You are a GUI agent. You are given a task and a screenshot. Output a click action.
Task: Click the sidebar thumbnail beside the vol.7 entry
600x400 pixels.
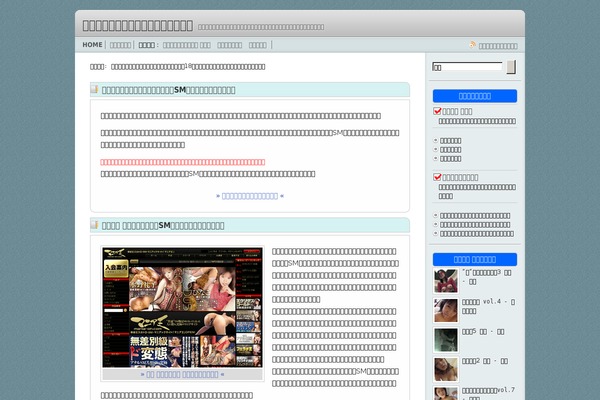click(446, 393)
